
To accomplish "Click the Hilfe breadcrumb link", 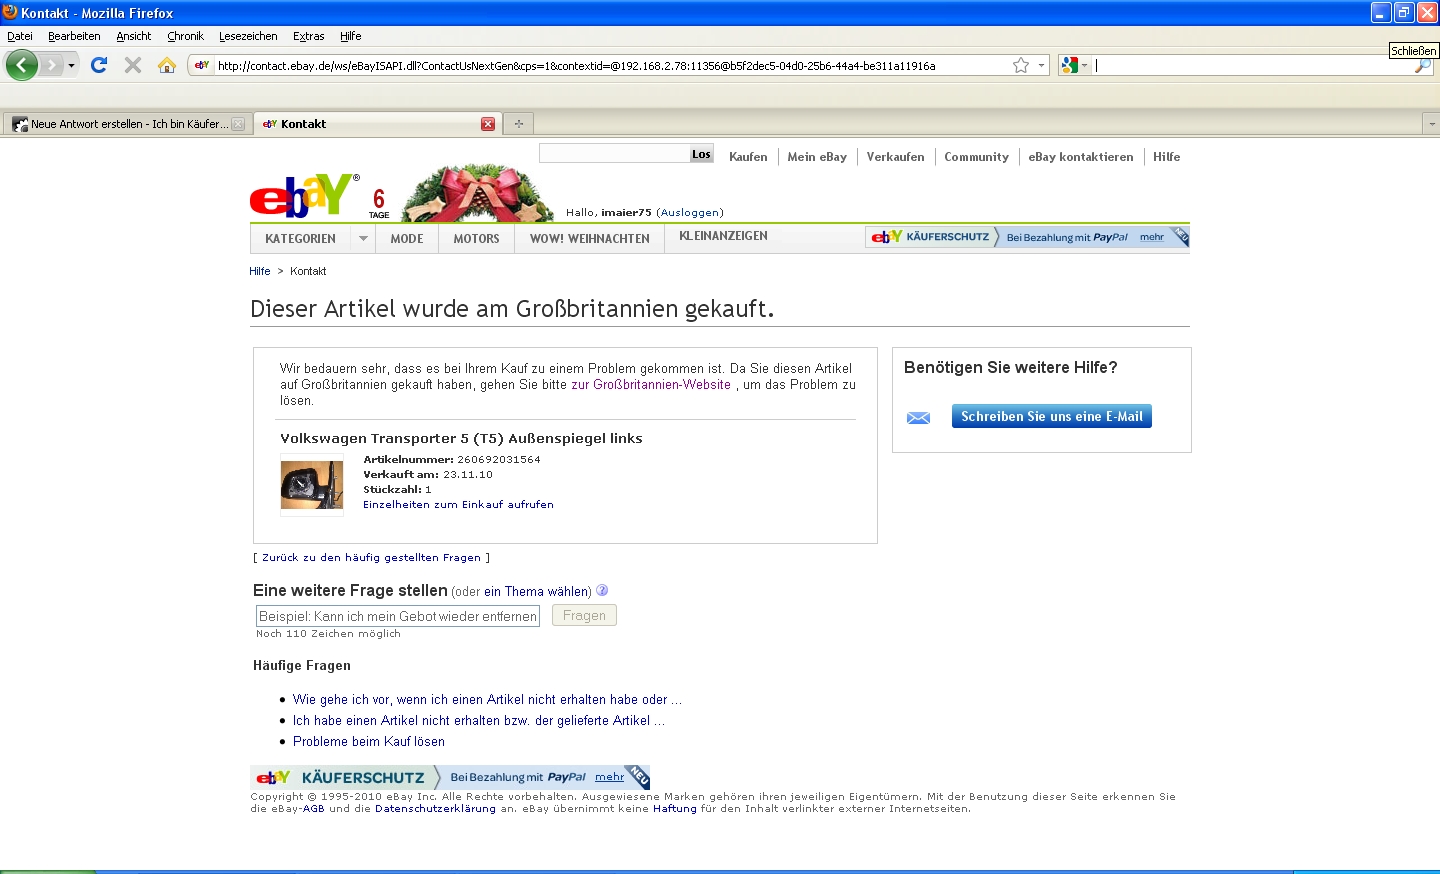I will [260, 271].
